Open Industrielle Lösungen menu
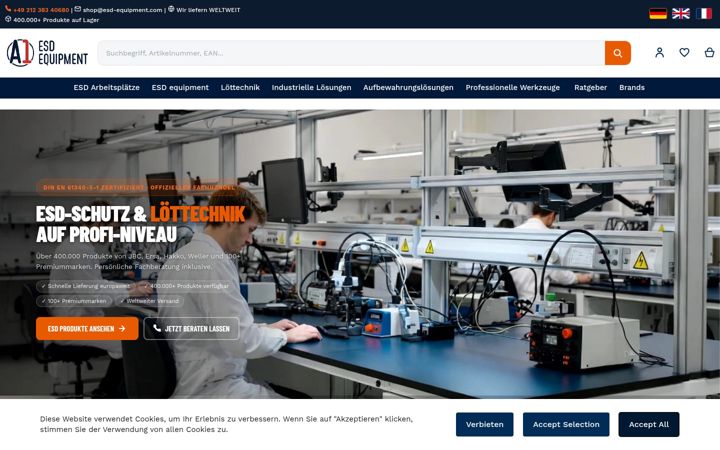 point(311,87)
